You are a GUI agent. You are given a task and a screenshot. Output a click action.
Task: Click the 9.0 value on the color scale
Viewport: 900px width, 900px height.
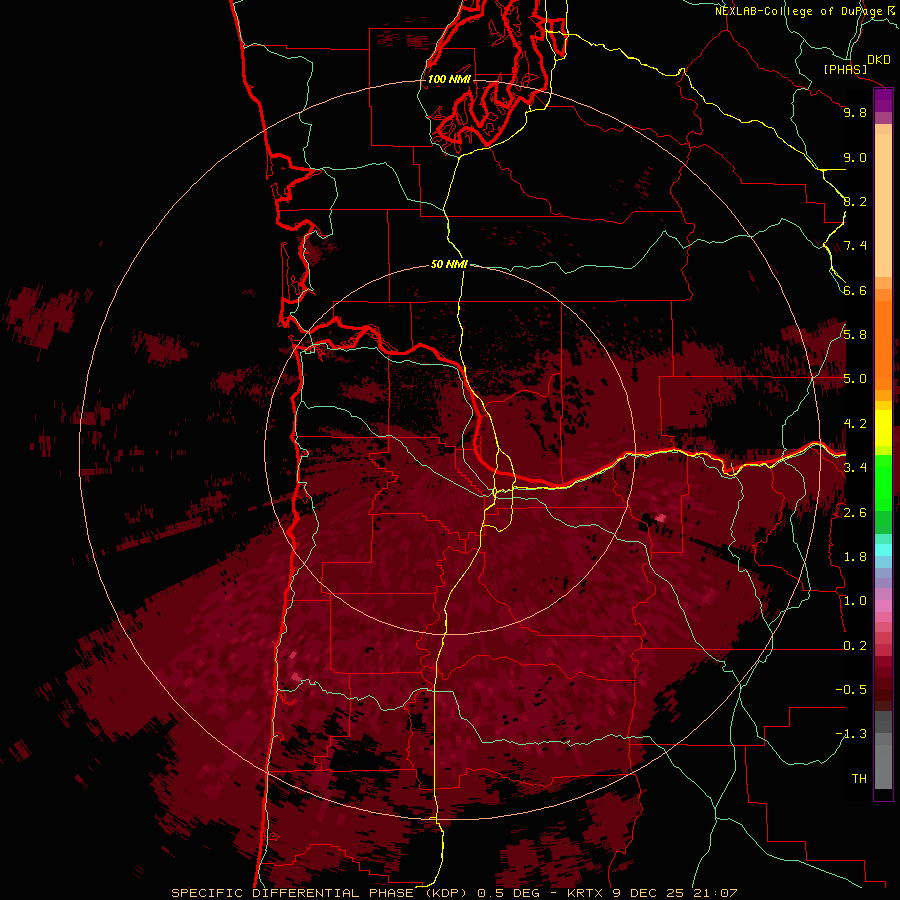(x=855, y=157)
